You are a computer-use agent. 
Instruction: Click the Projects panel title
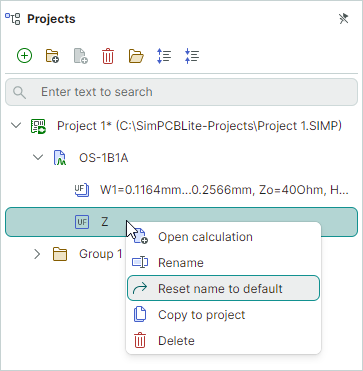tap(51, 19)
